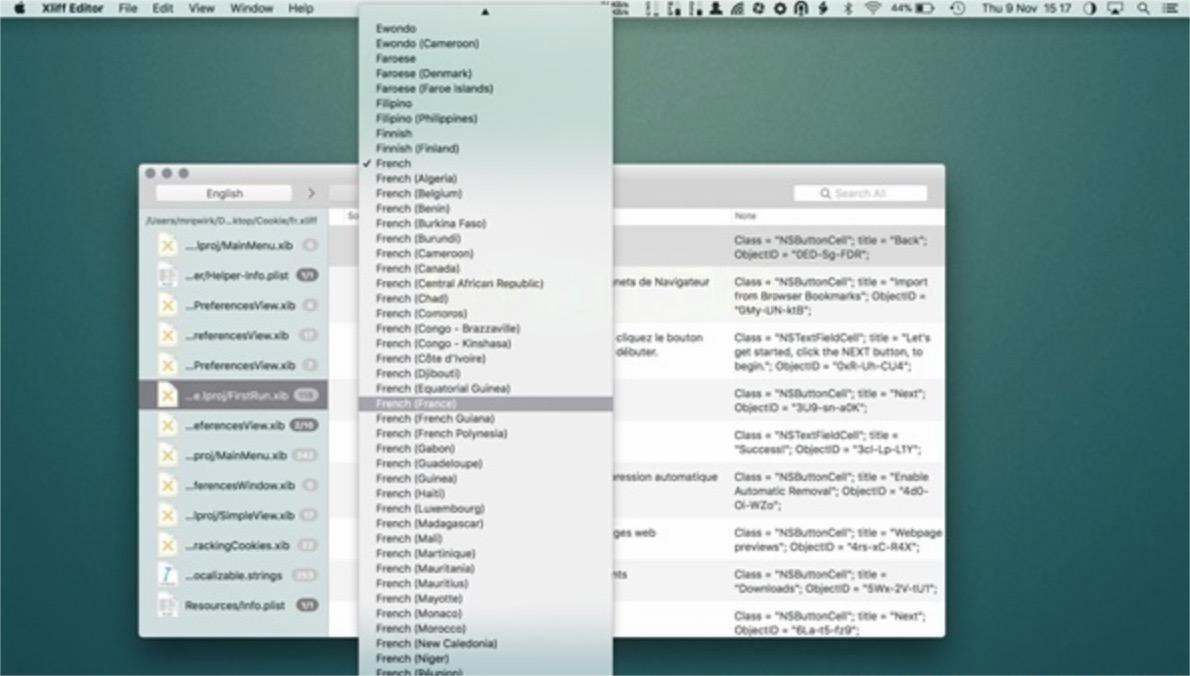Select French (Monaco) in the language list
The width and height of the screenshot is (1190, 676).
(x=486, y=614)
